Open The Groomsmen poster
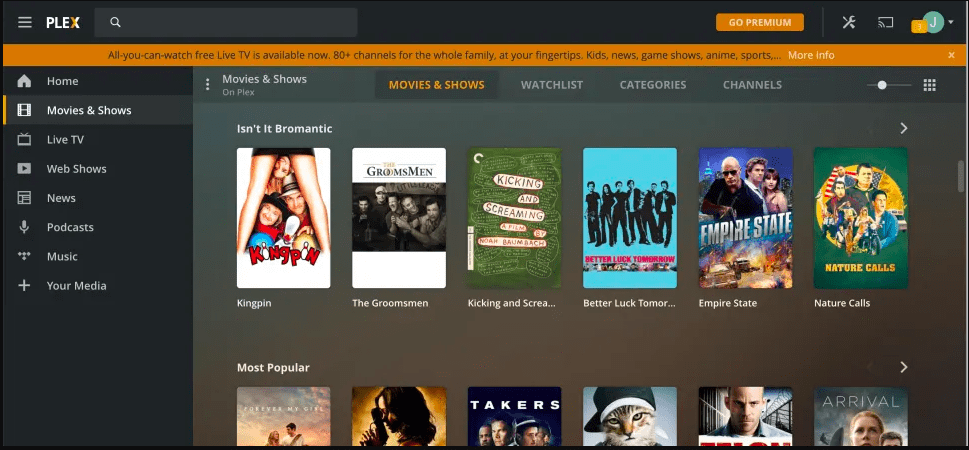 (x=399, y=218)
